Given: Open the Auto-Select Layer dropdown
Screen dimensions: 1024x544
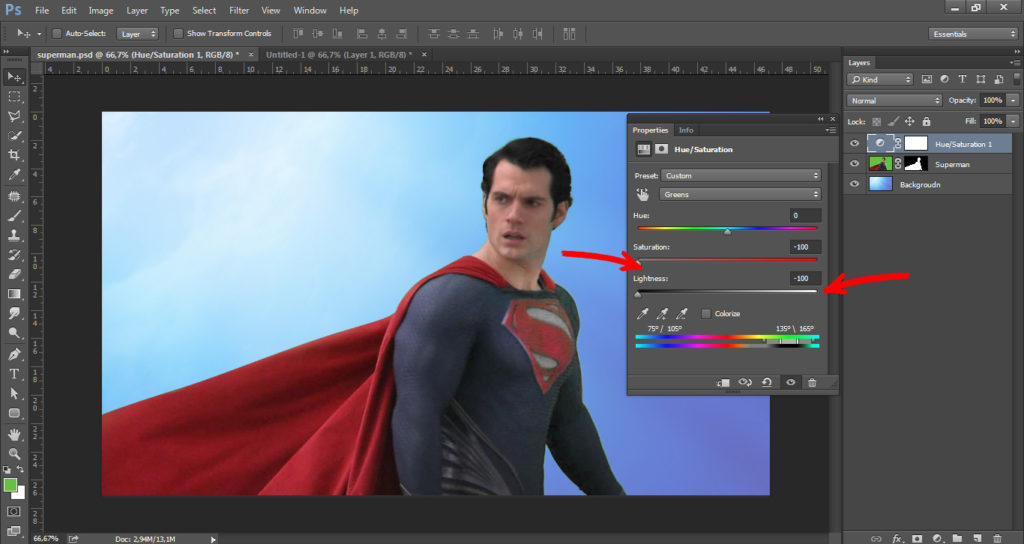Looking at the screenshot, I should 137,33.
